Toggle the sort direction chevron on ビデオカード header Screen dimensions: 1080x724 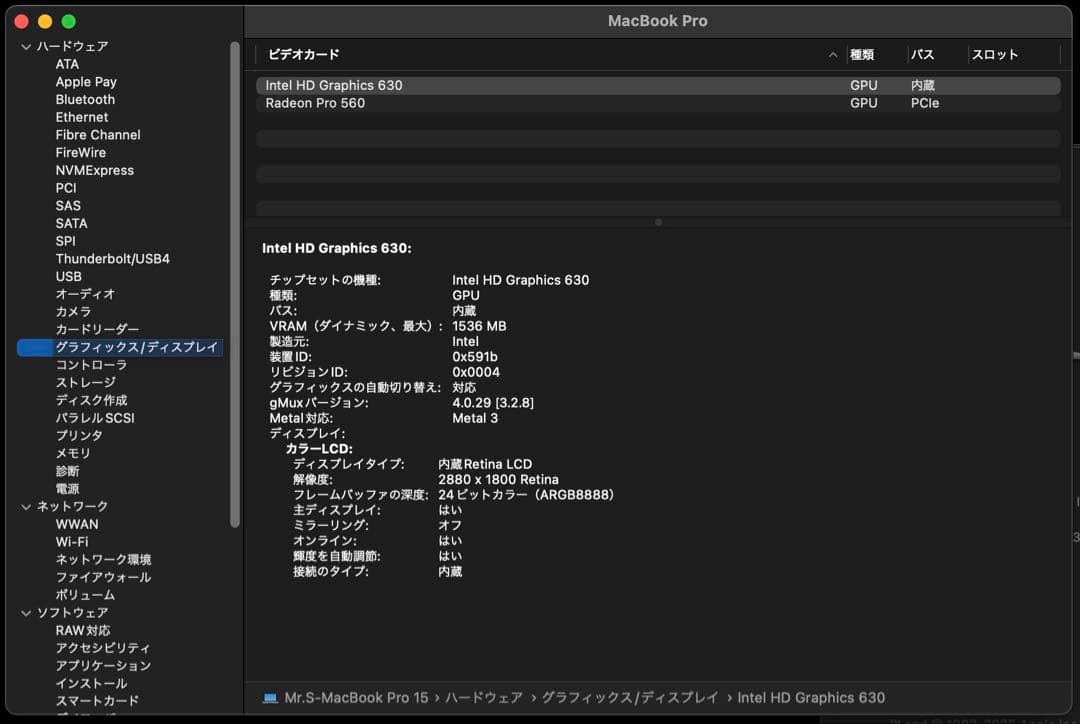point(833,54)
